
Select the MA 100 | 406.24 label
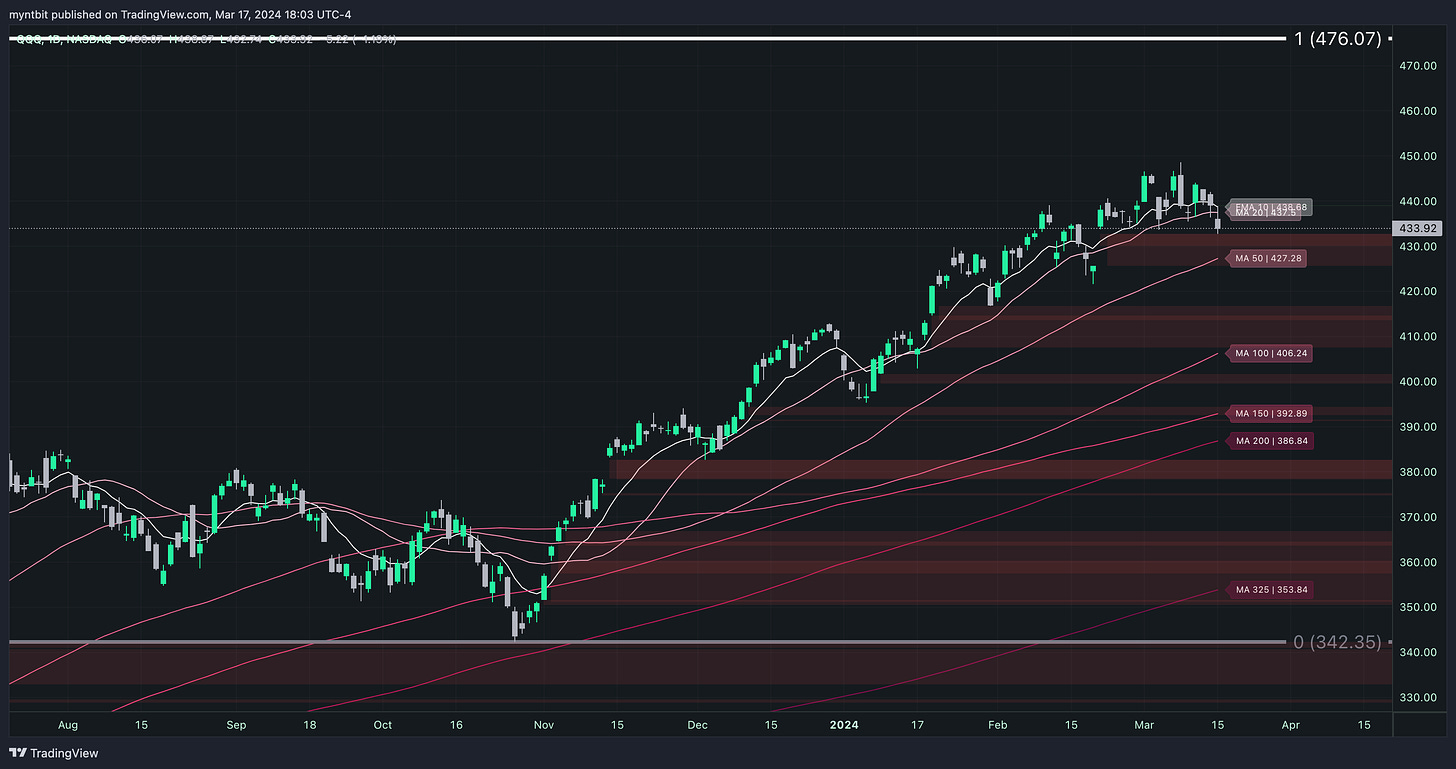(x=1270, y=353)
